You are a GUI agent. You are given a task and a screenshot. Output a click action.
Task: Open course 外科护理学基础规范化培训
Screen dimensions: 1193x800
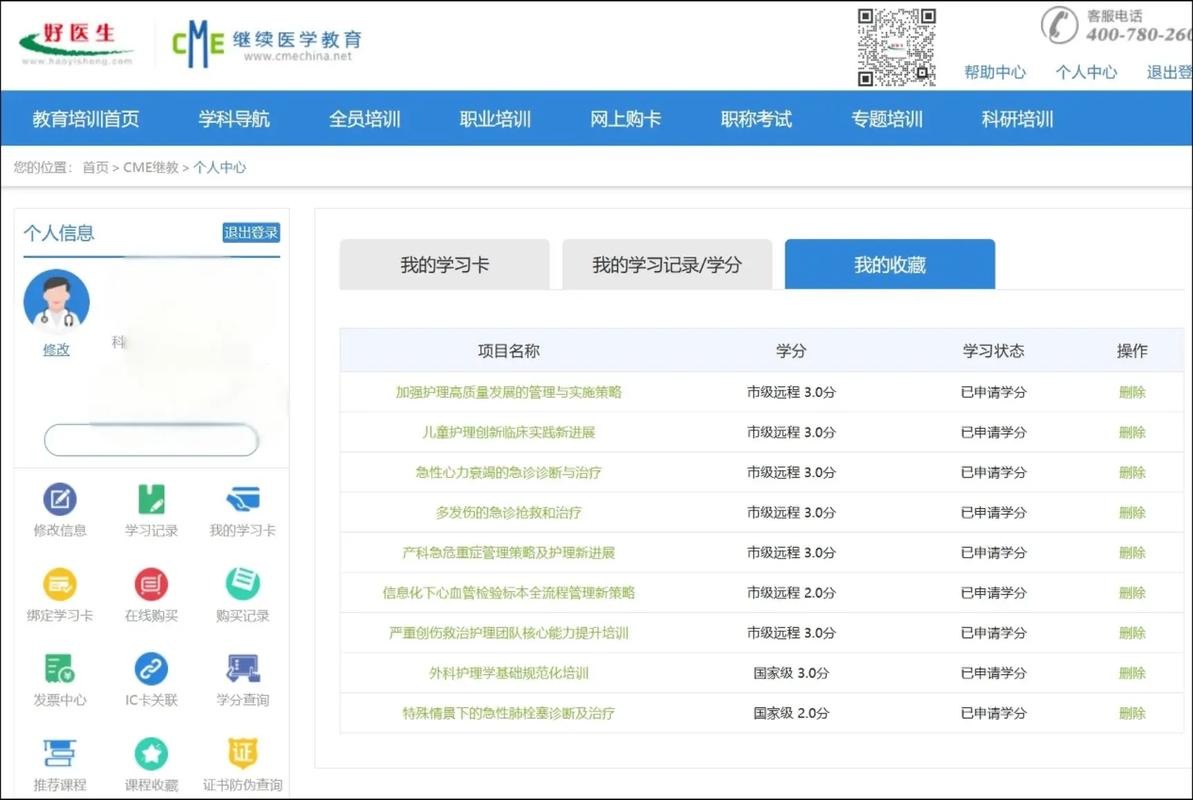click(x=508, y=673)
